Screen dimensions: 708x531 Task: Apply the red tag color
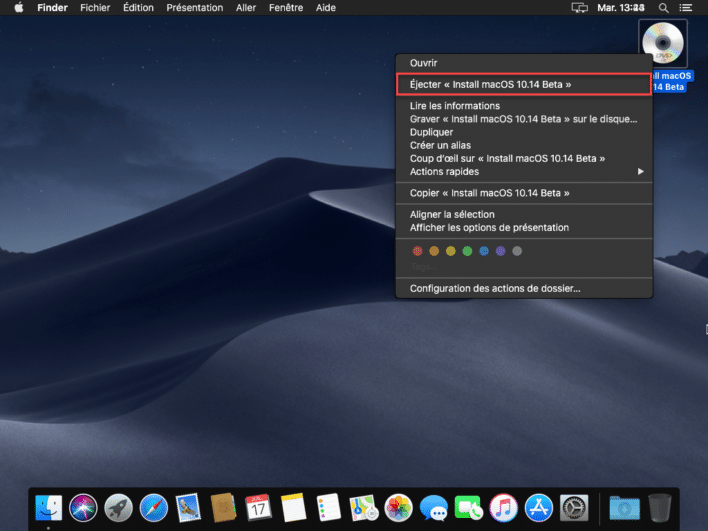click(x=417, y=251)
